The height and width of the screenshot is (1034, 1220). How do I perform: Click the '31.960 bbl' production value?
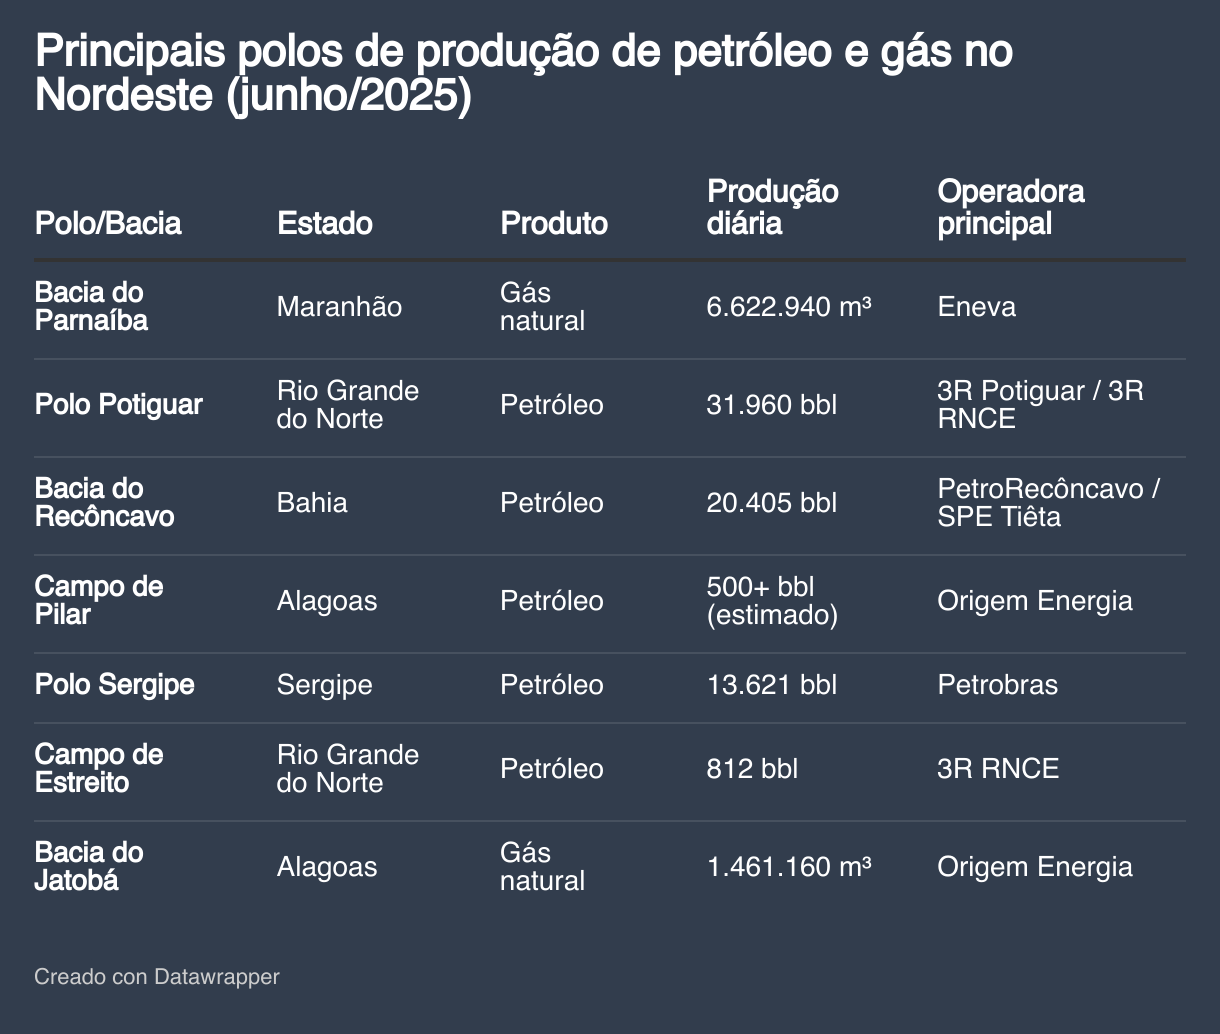click(x=771, y=405)
